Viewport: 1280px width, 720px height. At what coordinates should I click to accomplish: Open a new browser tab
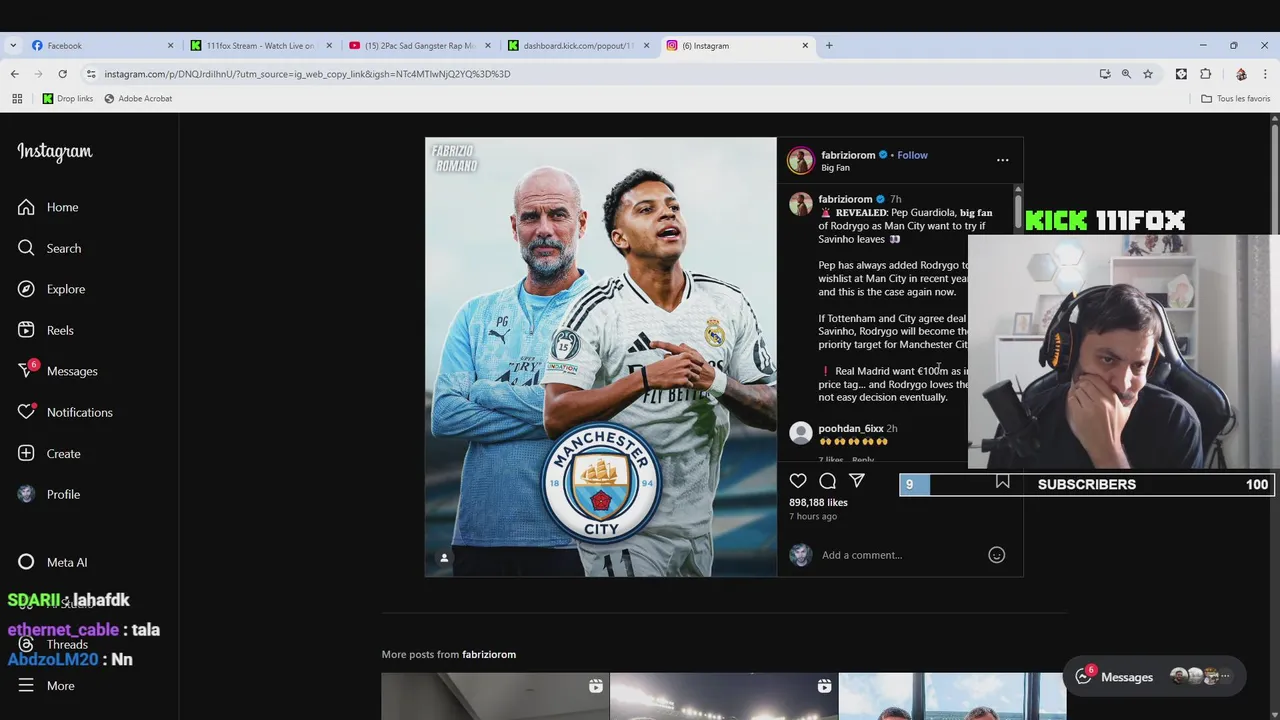pyautogui.click(x=829, y=45)
